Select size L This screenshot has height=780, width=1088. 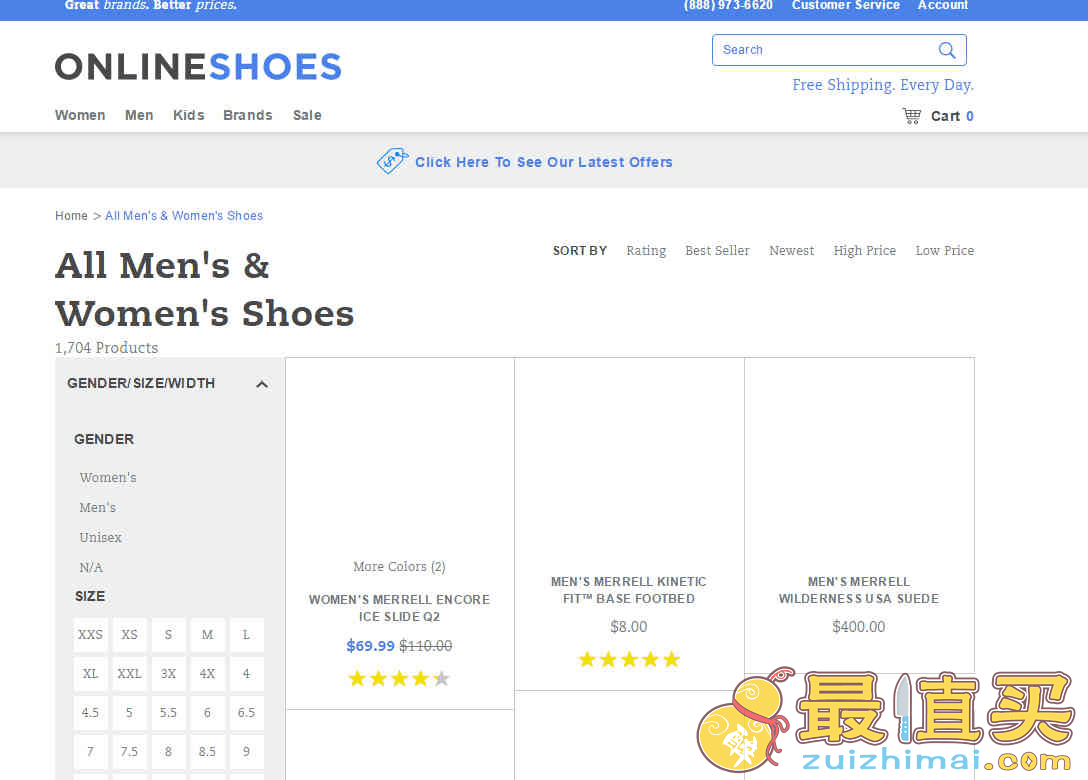coord(246,634)
